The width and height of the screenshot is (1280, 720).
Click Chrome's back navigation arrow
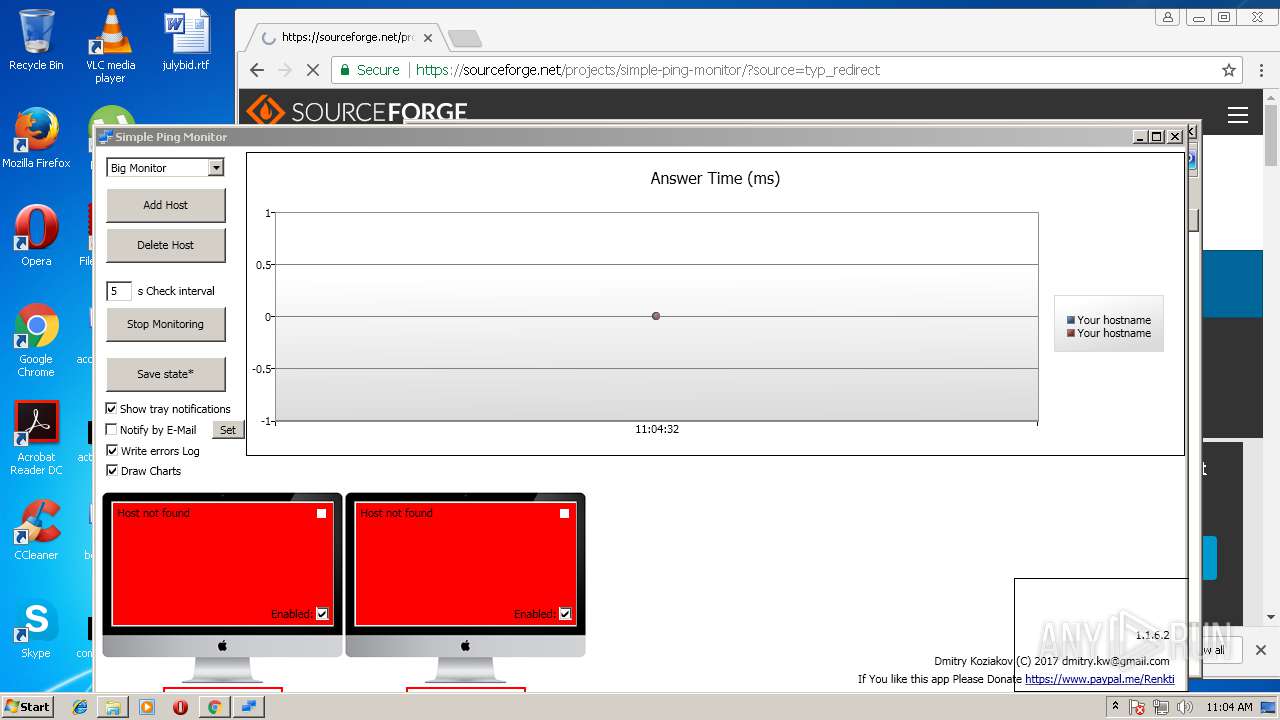tap(257, 70)
